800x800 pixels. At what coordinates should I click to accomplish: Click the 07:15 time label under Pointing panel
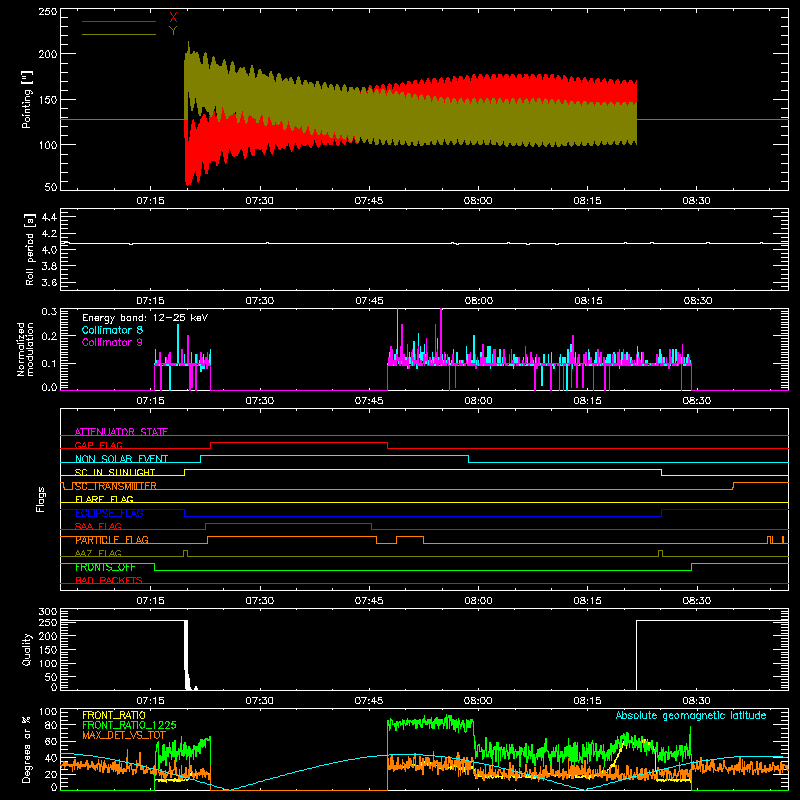(151, 201)
